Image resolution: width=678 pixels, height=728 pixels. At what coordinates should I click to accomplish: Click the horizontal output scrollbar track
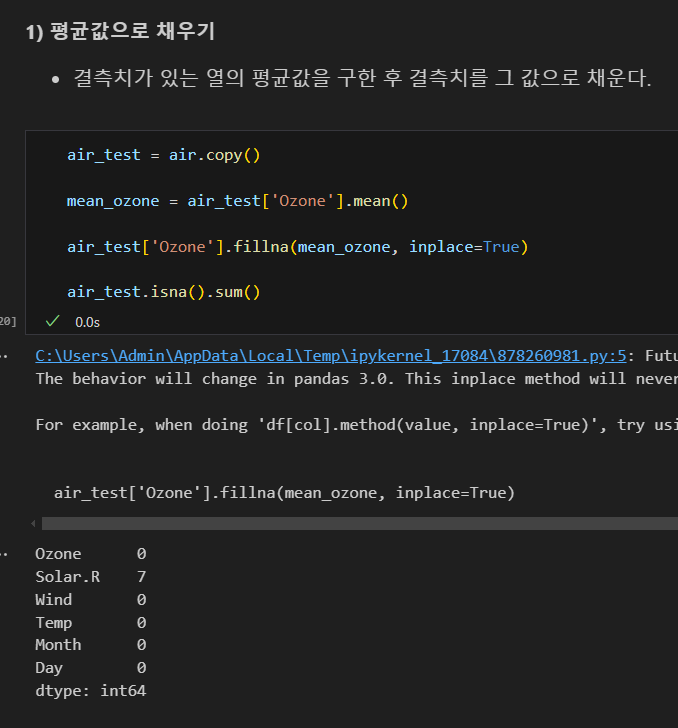[359, 524]
